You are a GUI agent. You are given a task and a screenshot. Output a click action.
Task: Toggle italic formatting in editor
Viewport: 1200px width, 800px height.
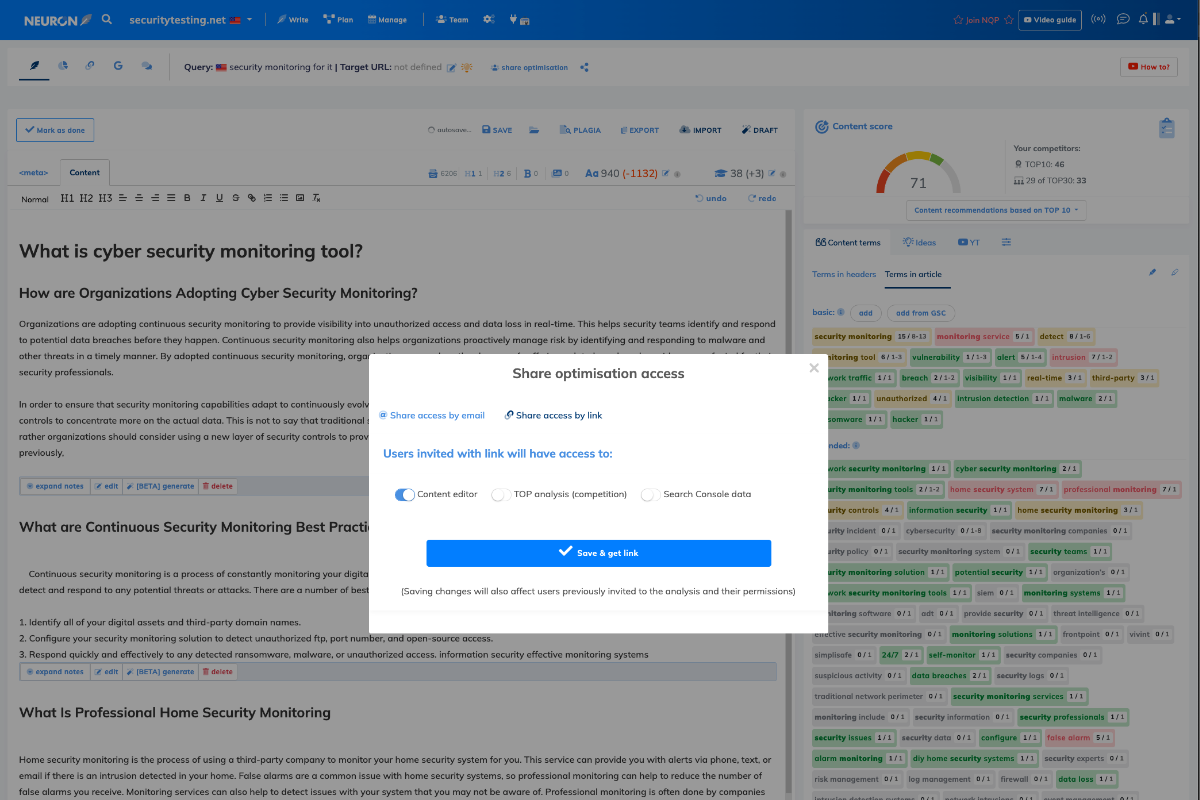click(x=203, y=198)
